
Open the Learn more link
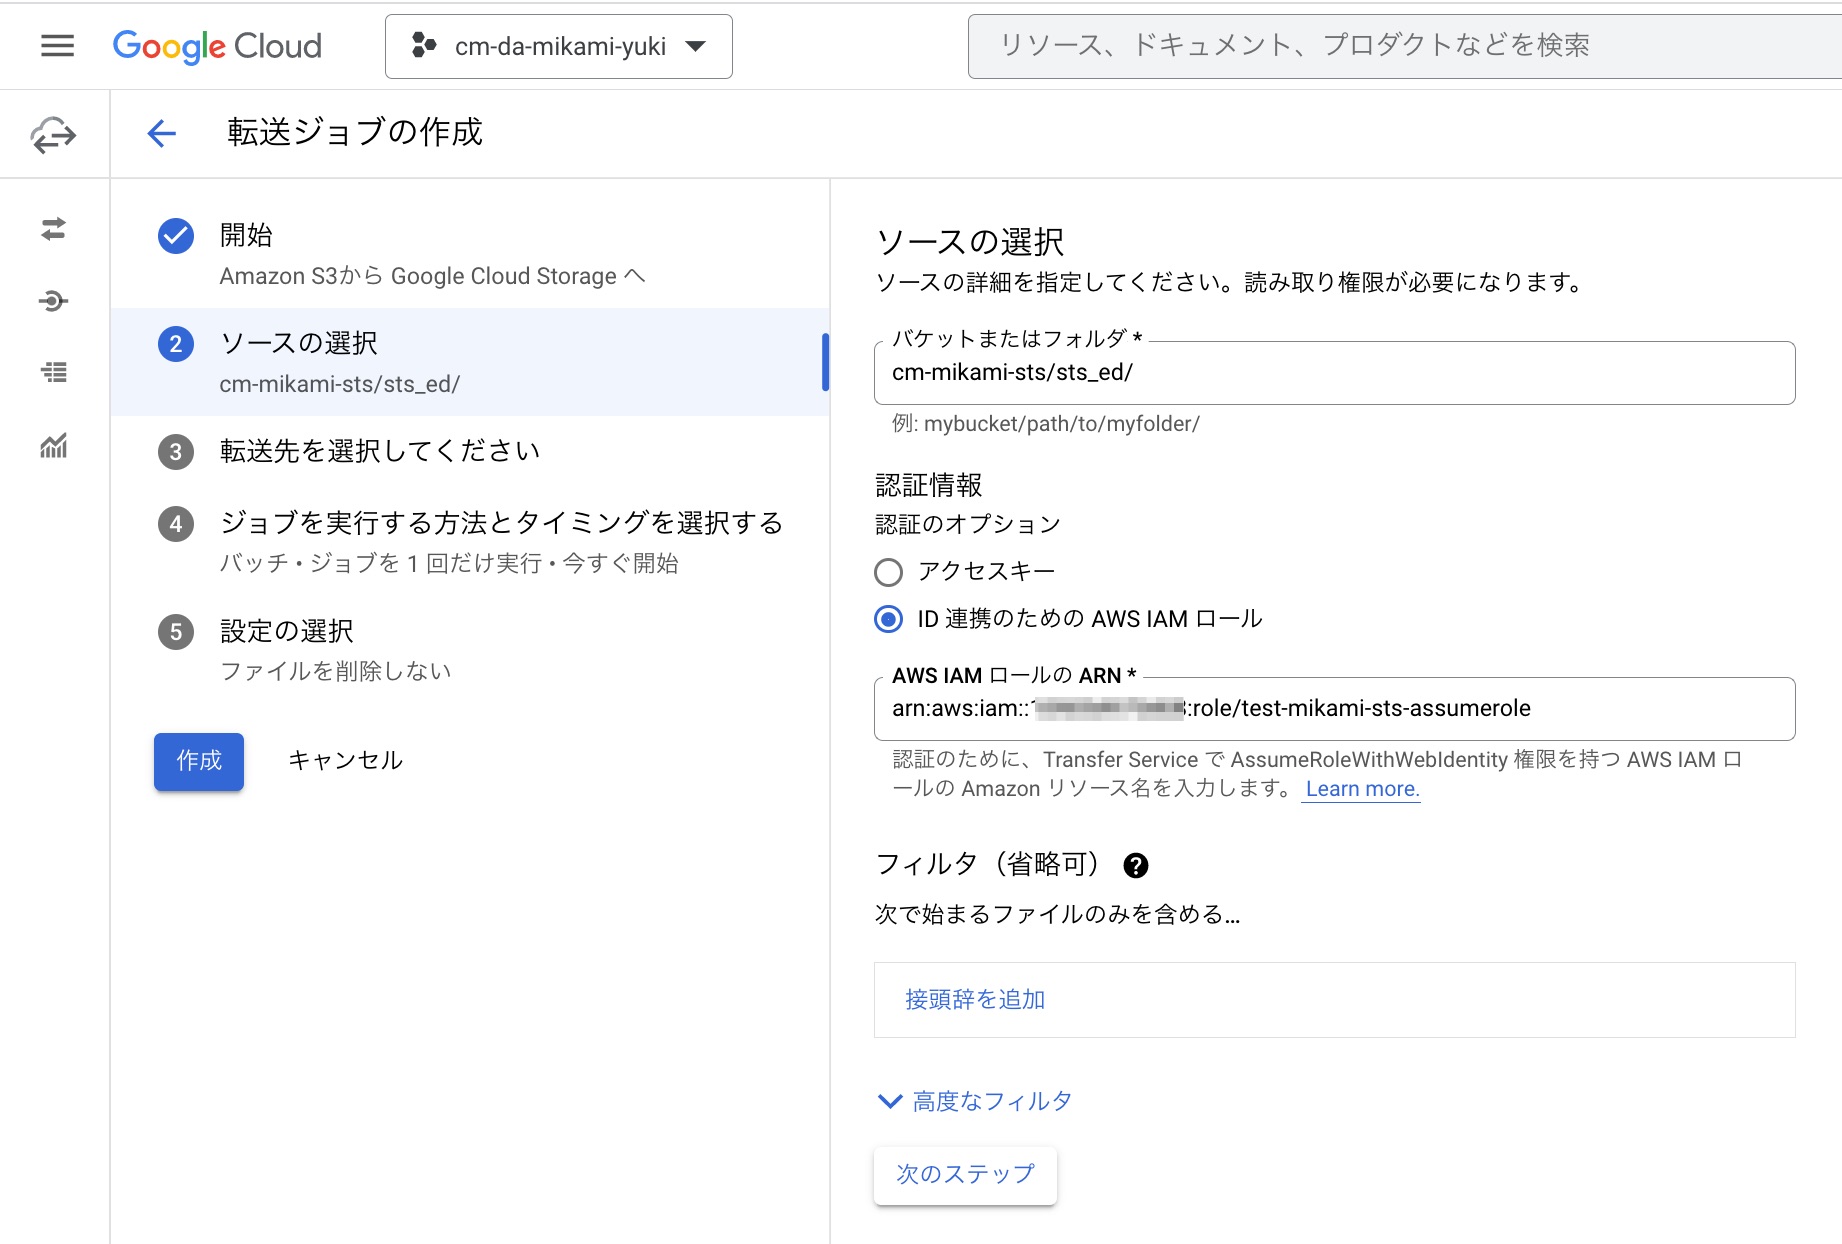tap(1360, 789)
